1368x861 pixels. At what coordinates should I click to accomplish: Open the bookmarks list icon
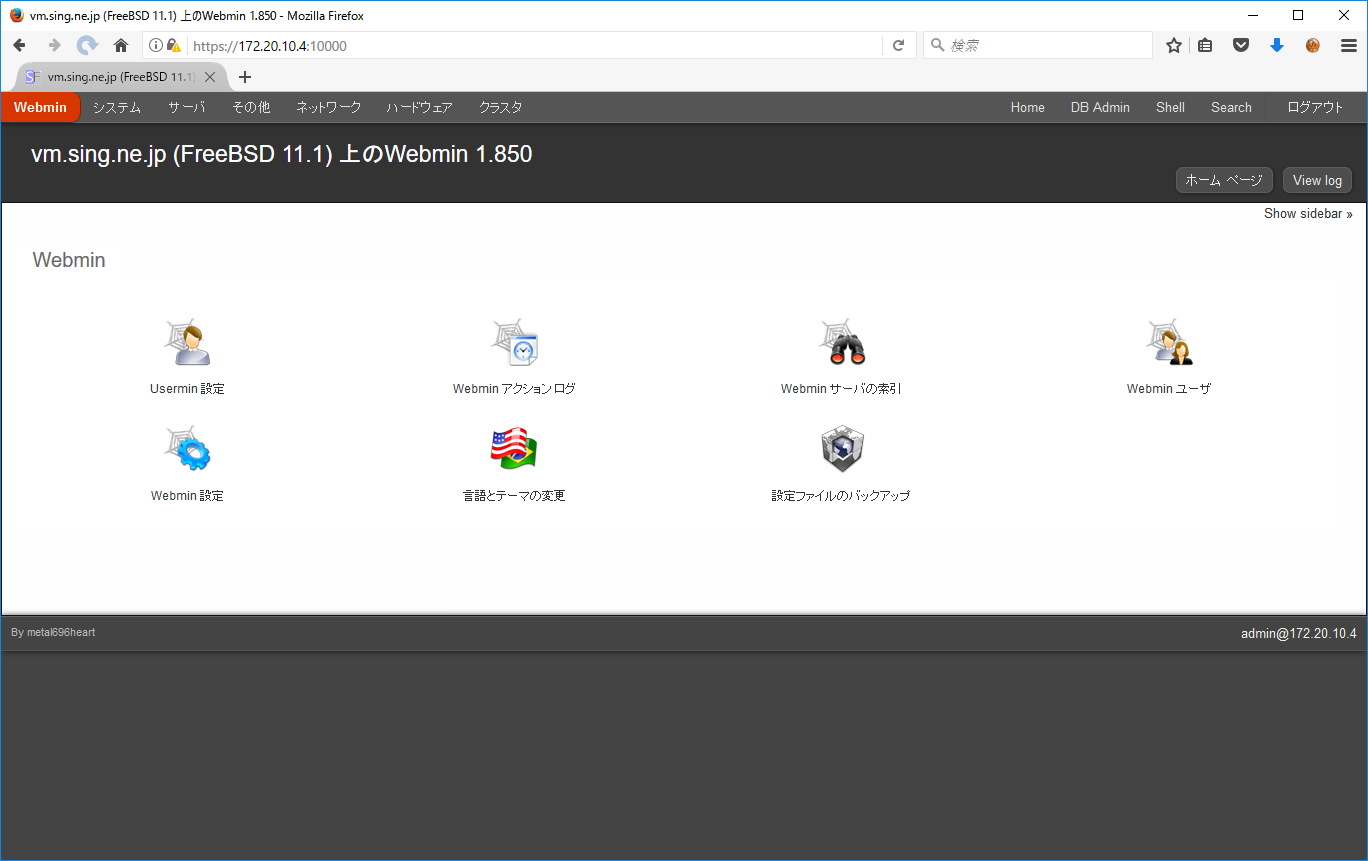(x=1206, y=45)
